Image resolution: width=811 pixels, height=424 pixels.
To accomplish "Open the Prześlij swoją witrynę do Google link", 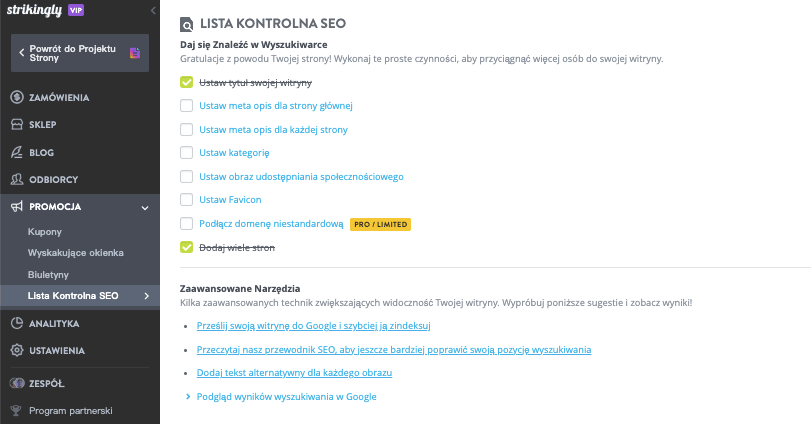I will pos(313,326).
